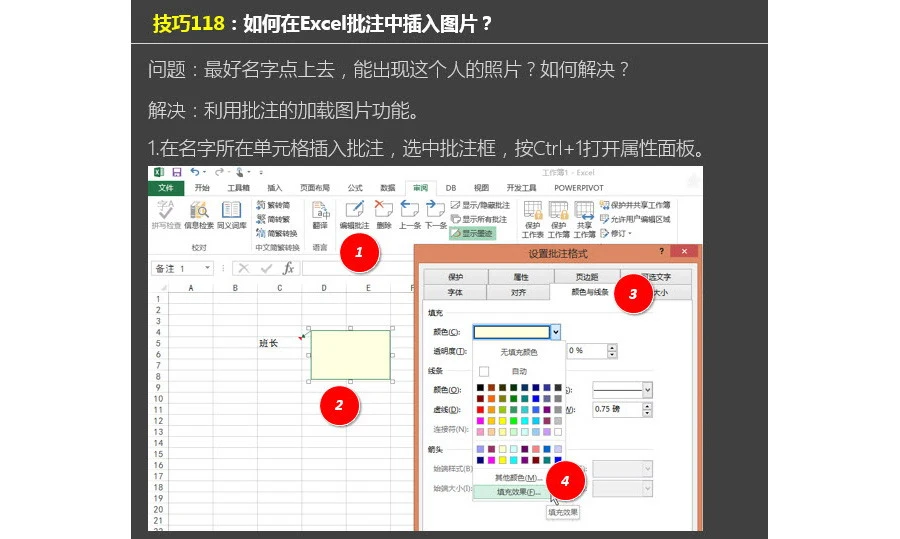Click the Redo arrow icon
This screenshot has width=900, height=539.
(219, 172)
